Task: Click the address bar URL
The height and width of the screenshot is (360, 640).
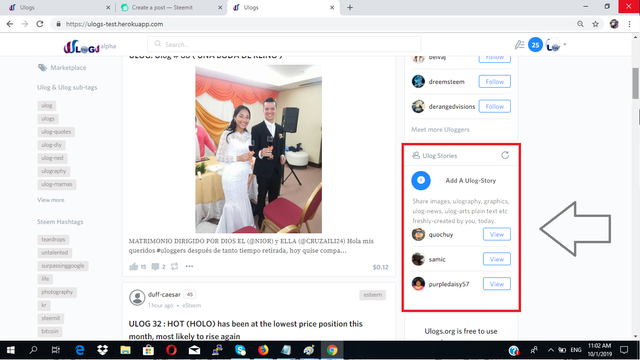Action: coord(114,24)
